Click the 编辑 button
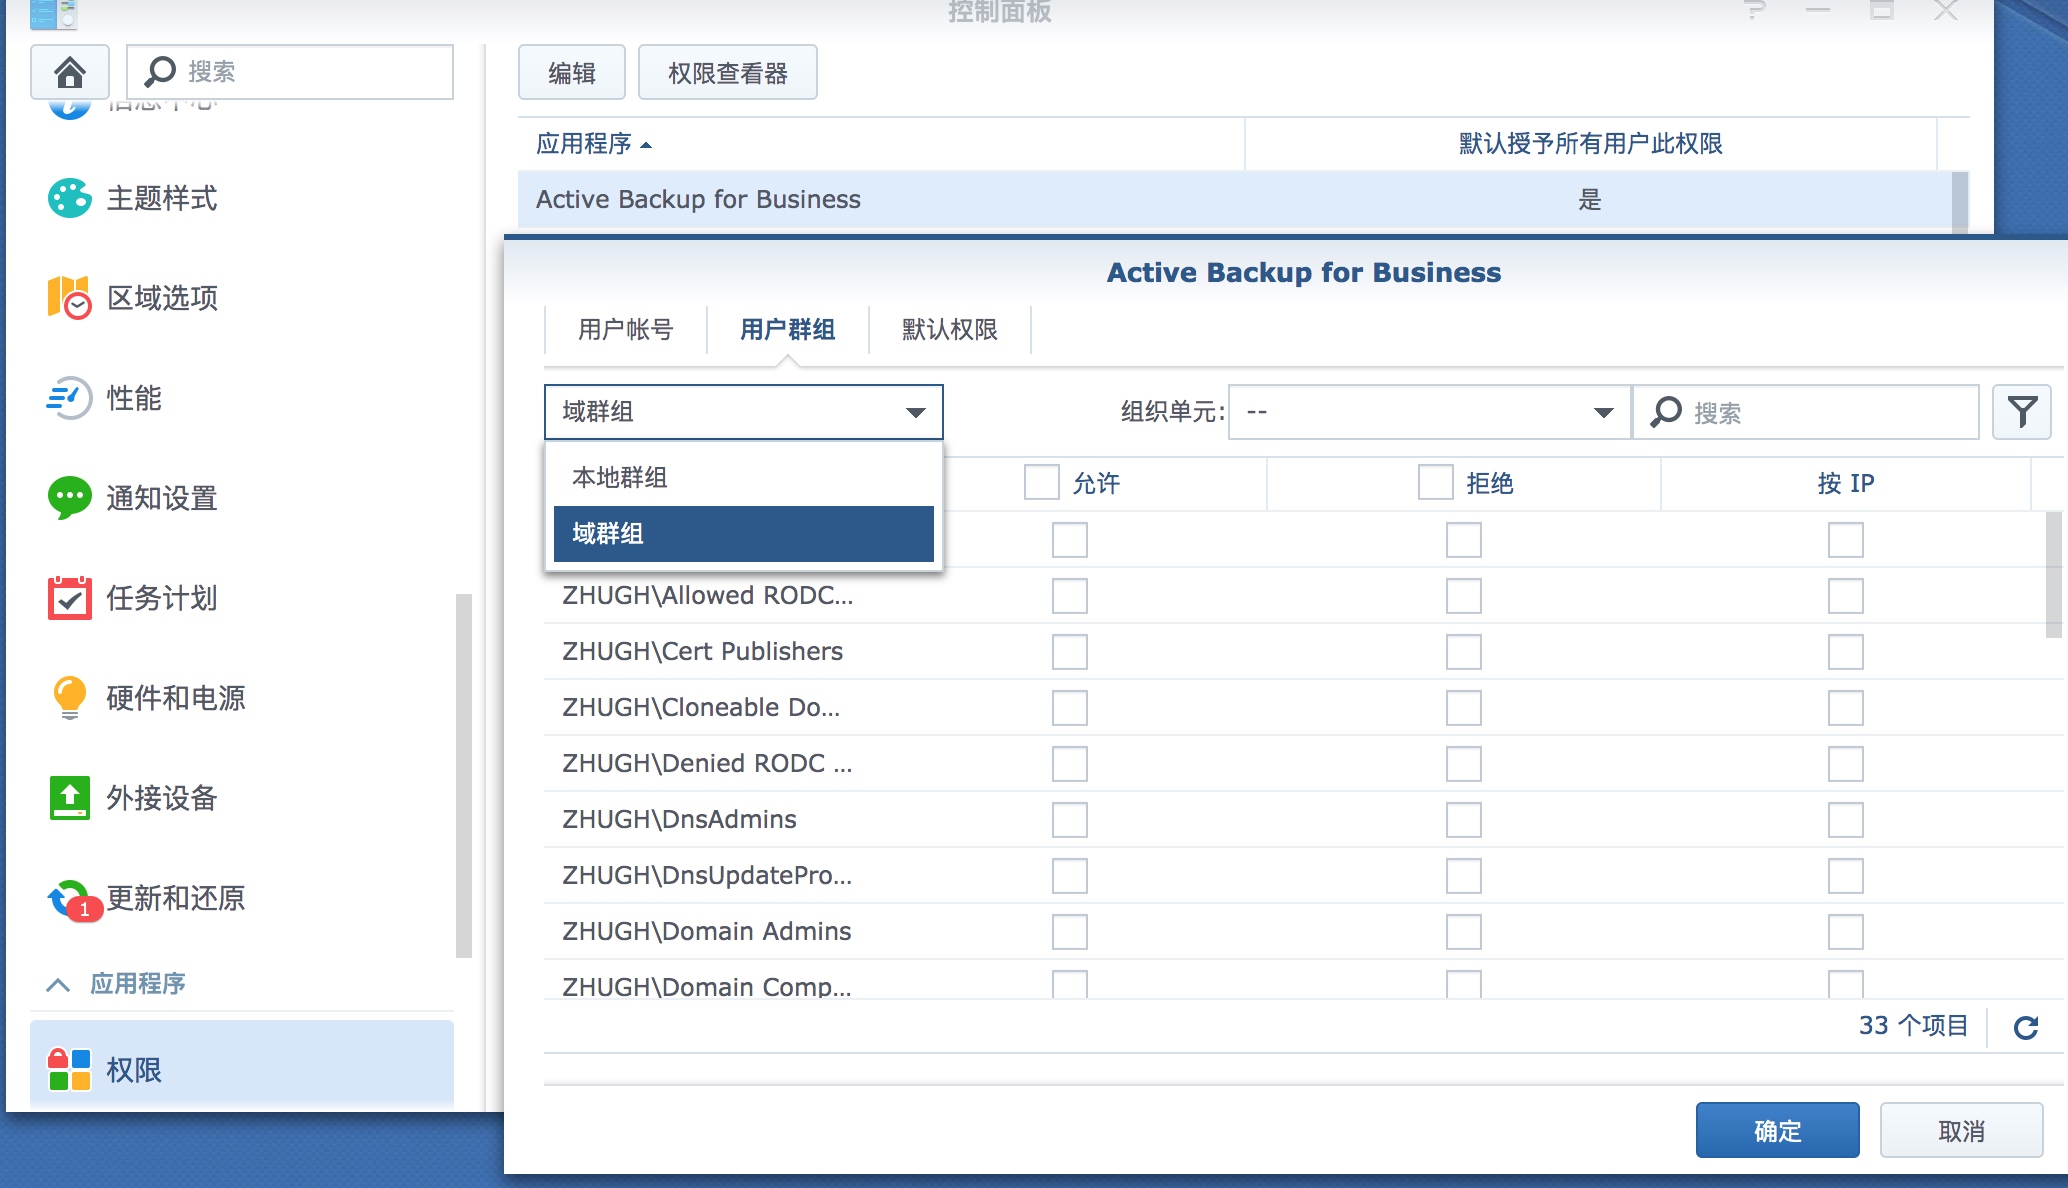 (572, 73)
